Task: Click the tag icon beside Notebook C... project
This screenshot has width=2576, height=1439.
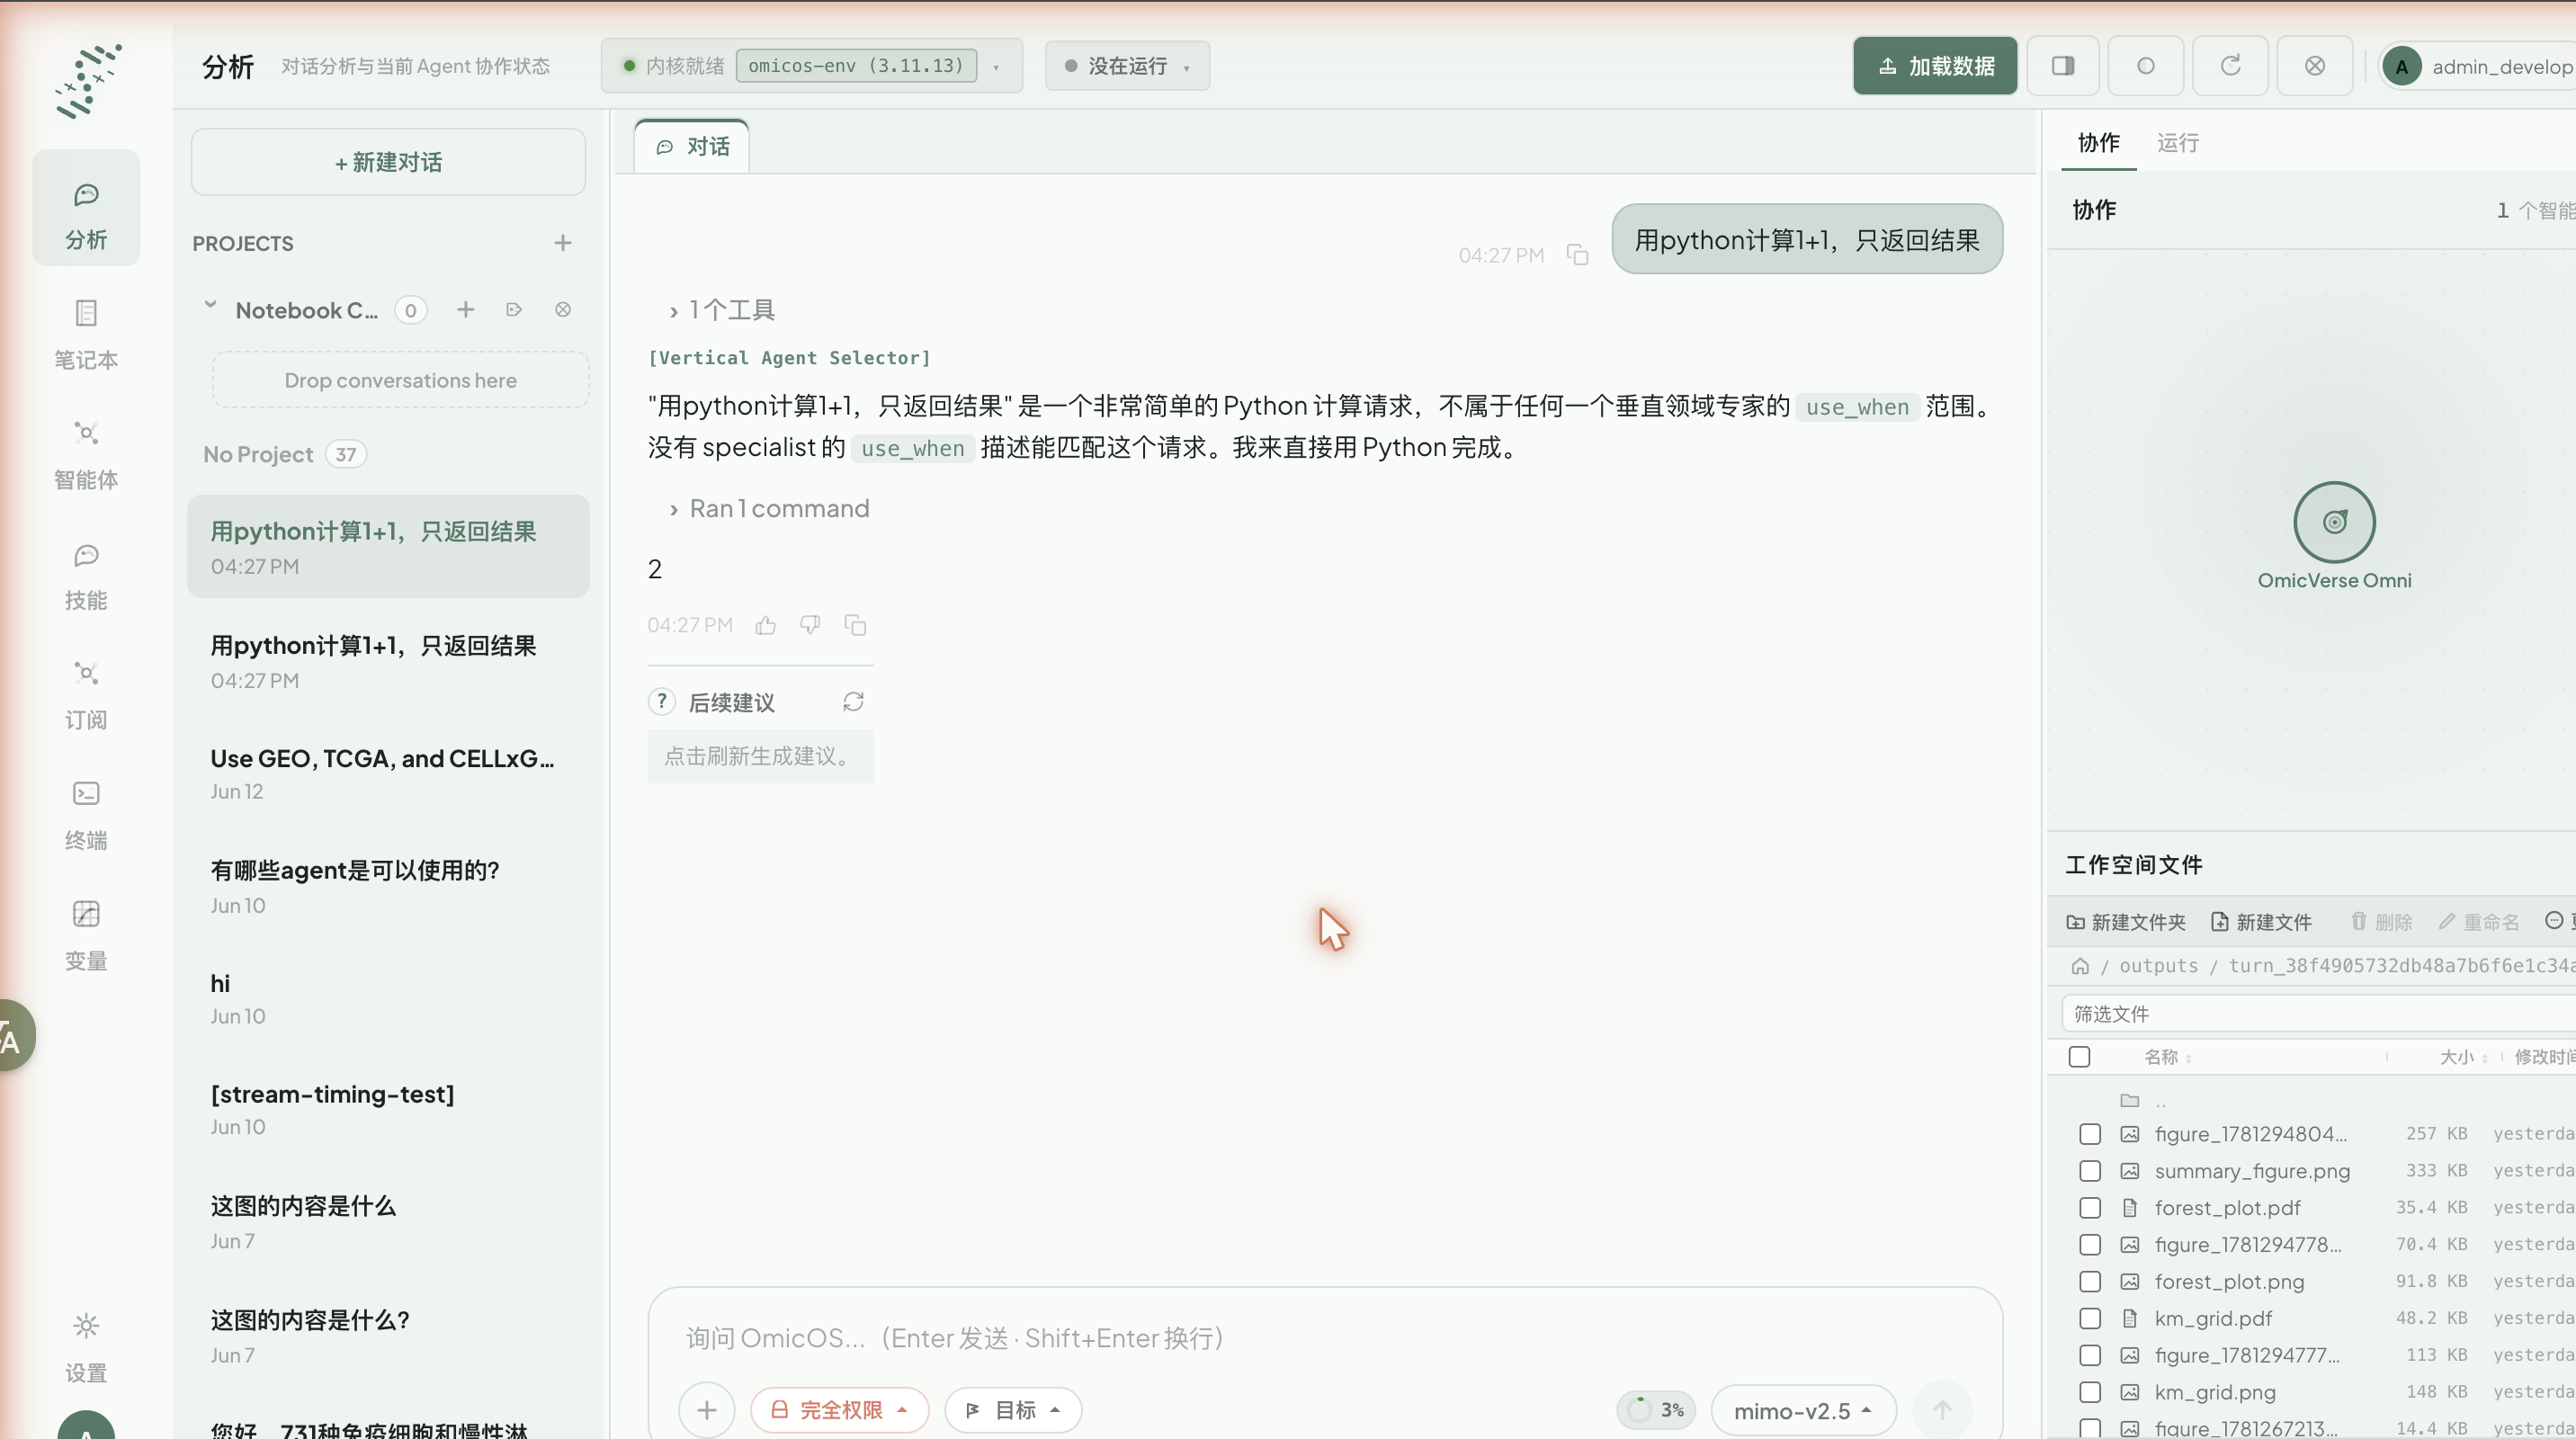Action: coord(514,310)
